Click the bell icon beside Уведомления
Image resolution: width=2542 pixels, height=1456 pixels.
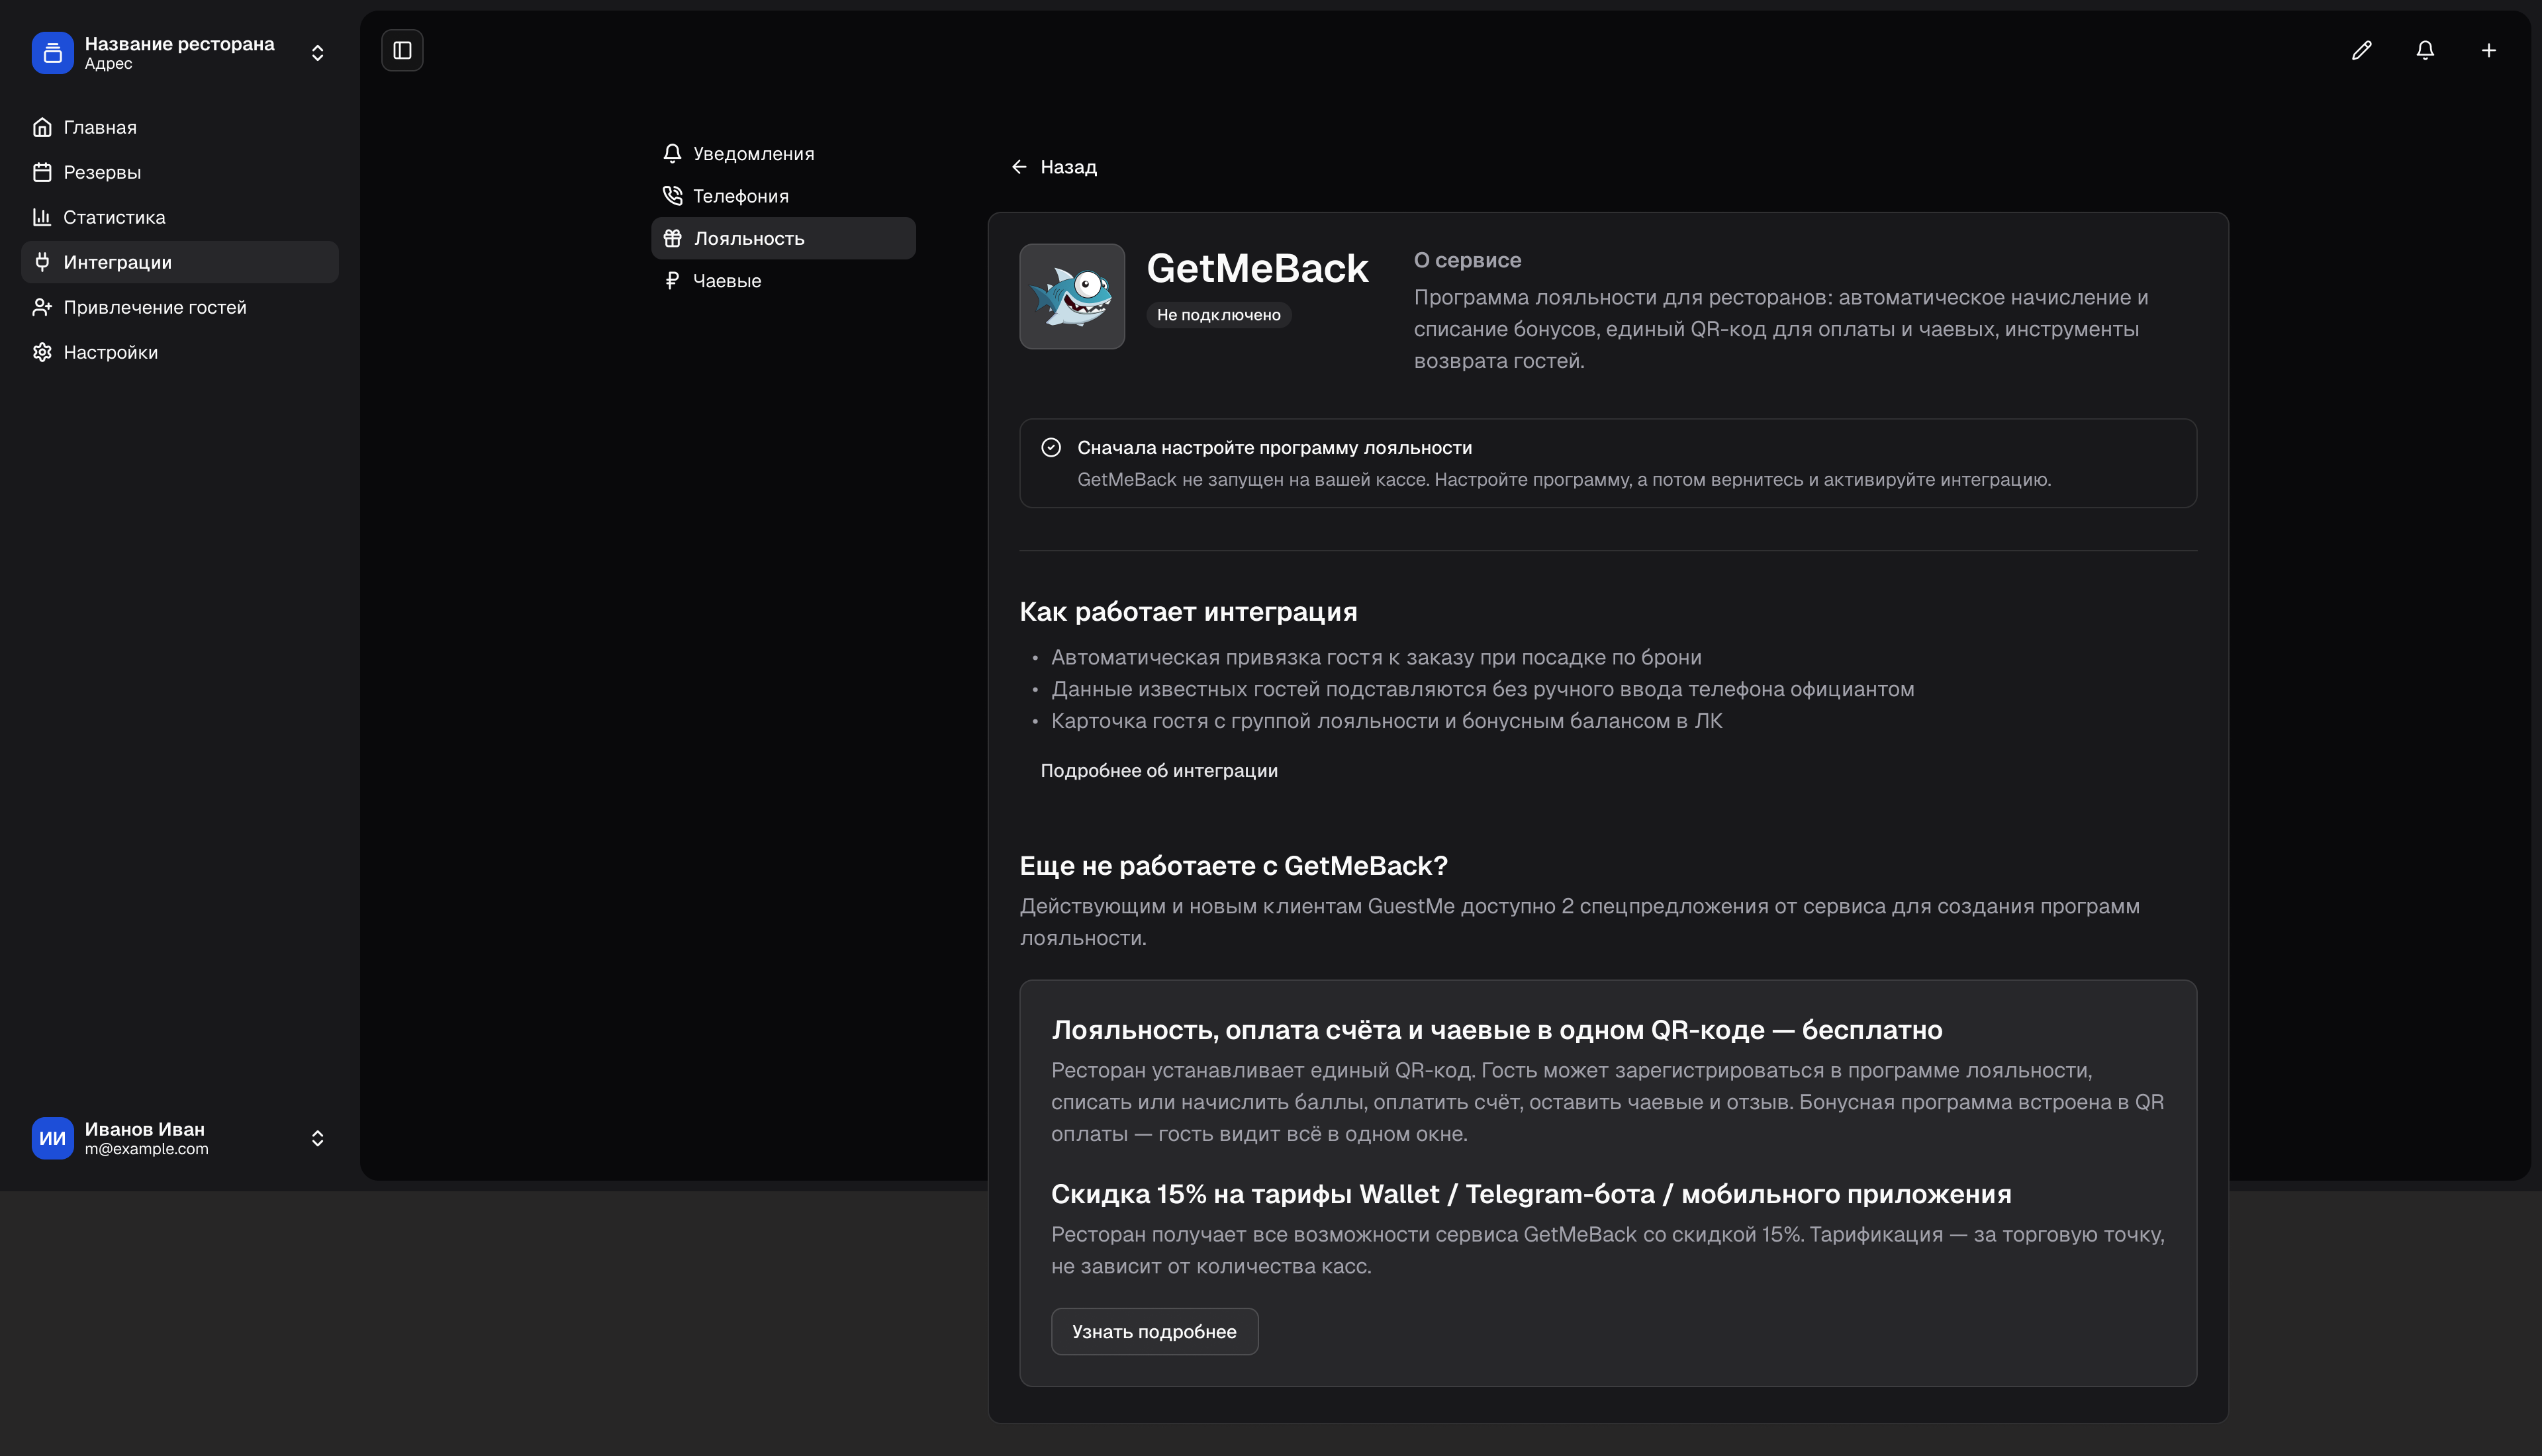(x=672, y=154)
